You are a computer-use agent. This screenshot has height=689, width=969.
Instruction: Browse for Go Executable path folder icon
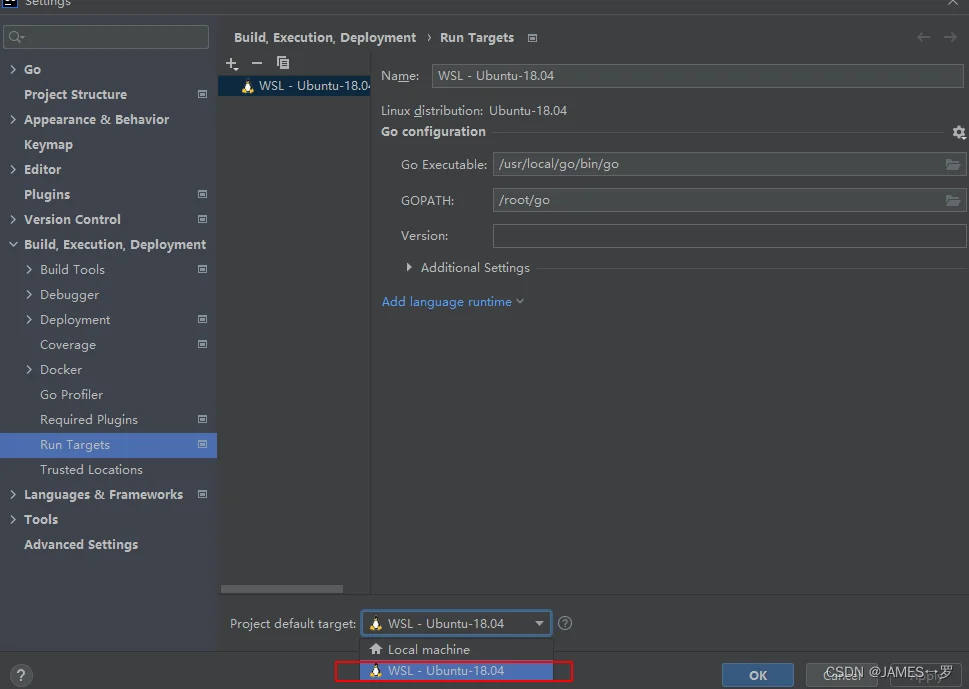coord(953,164)
